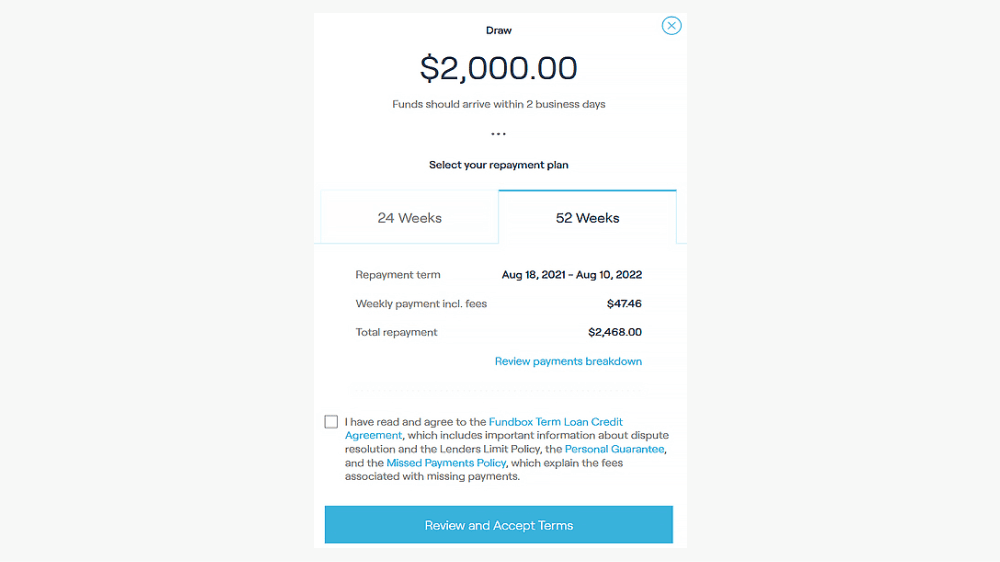Check the 'I have read and agree' checkbox

click(x=331, y=422)
